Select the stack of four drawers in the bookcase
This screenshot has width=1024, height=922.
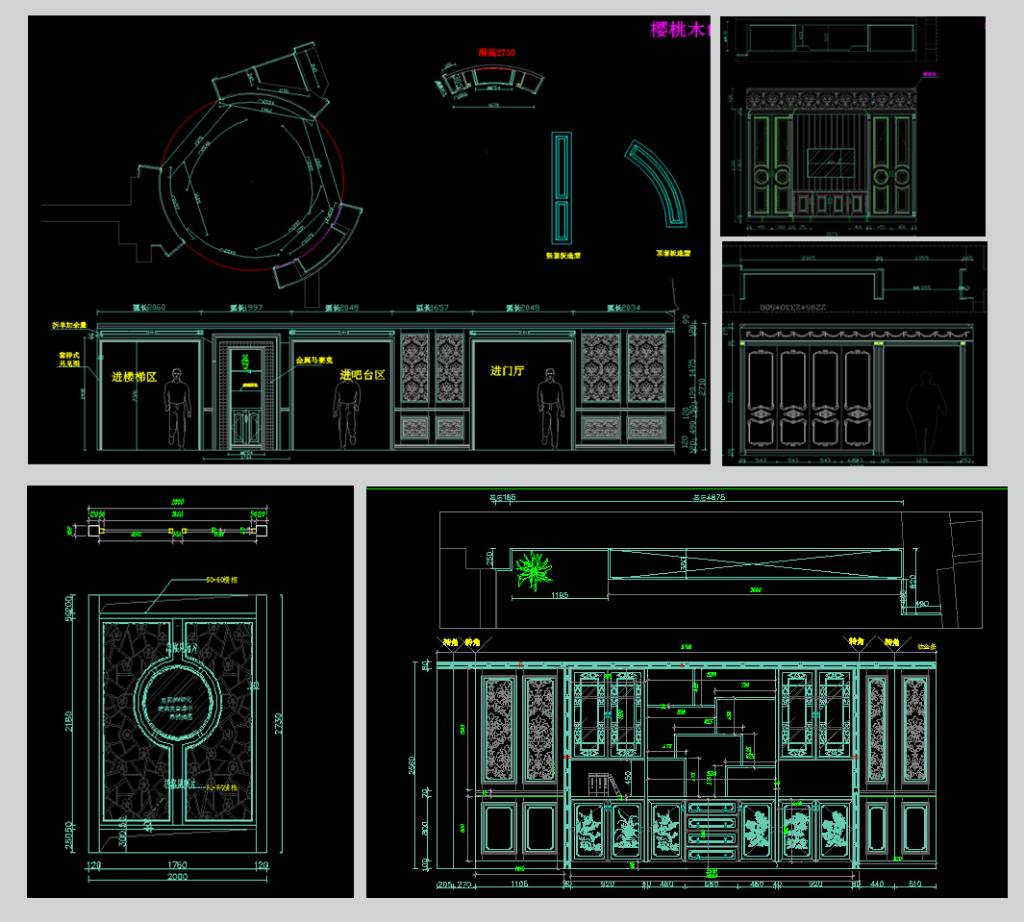(712, 829)
